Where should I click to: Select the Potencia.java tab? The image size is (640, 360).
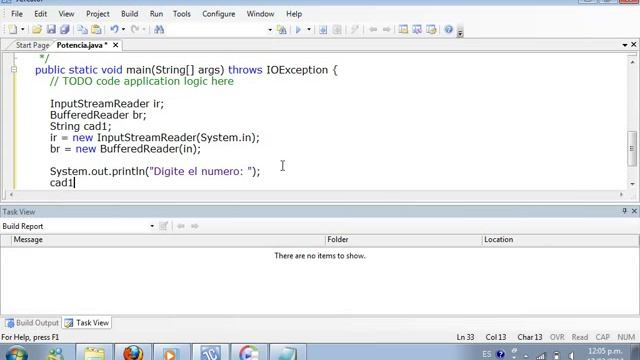pyautogui.click(x=82, y=45)
